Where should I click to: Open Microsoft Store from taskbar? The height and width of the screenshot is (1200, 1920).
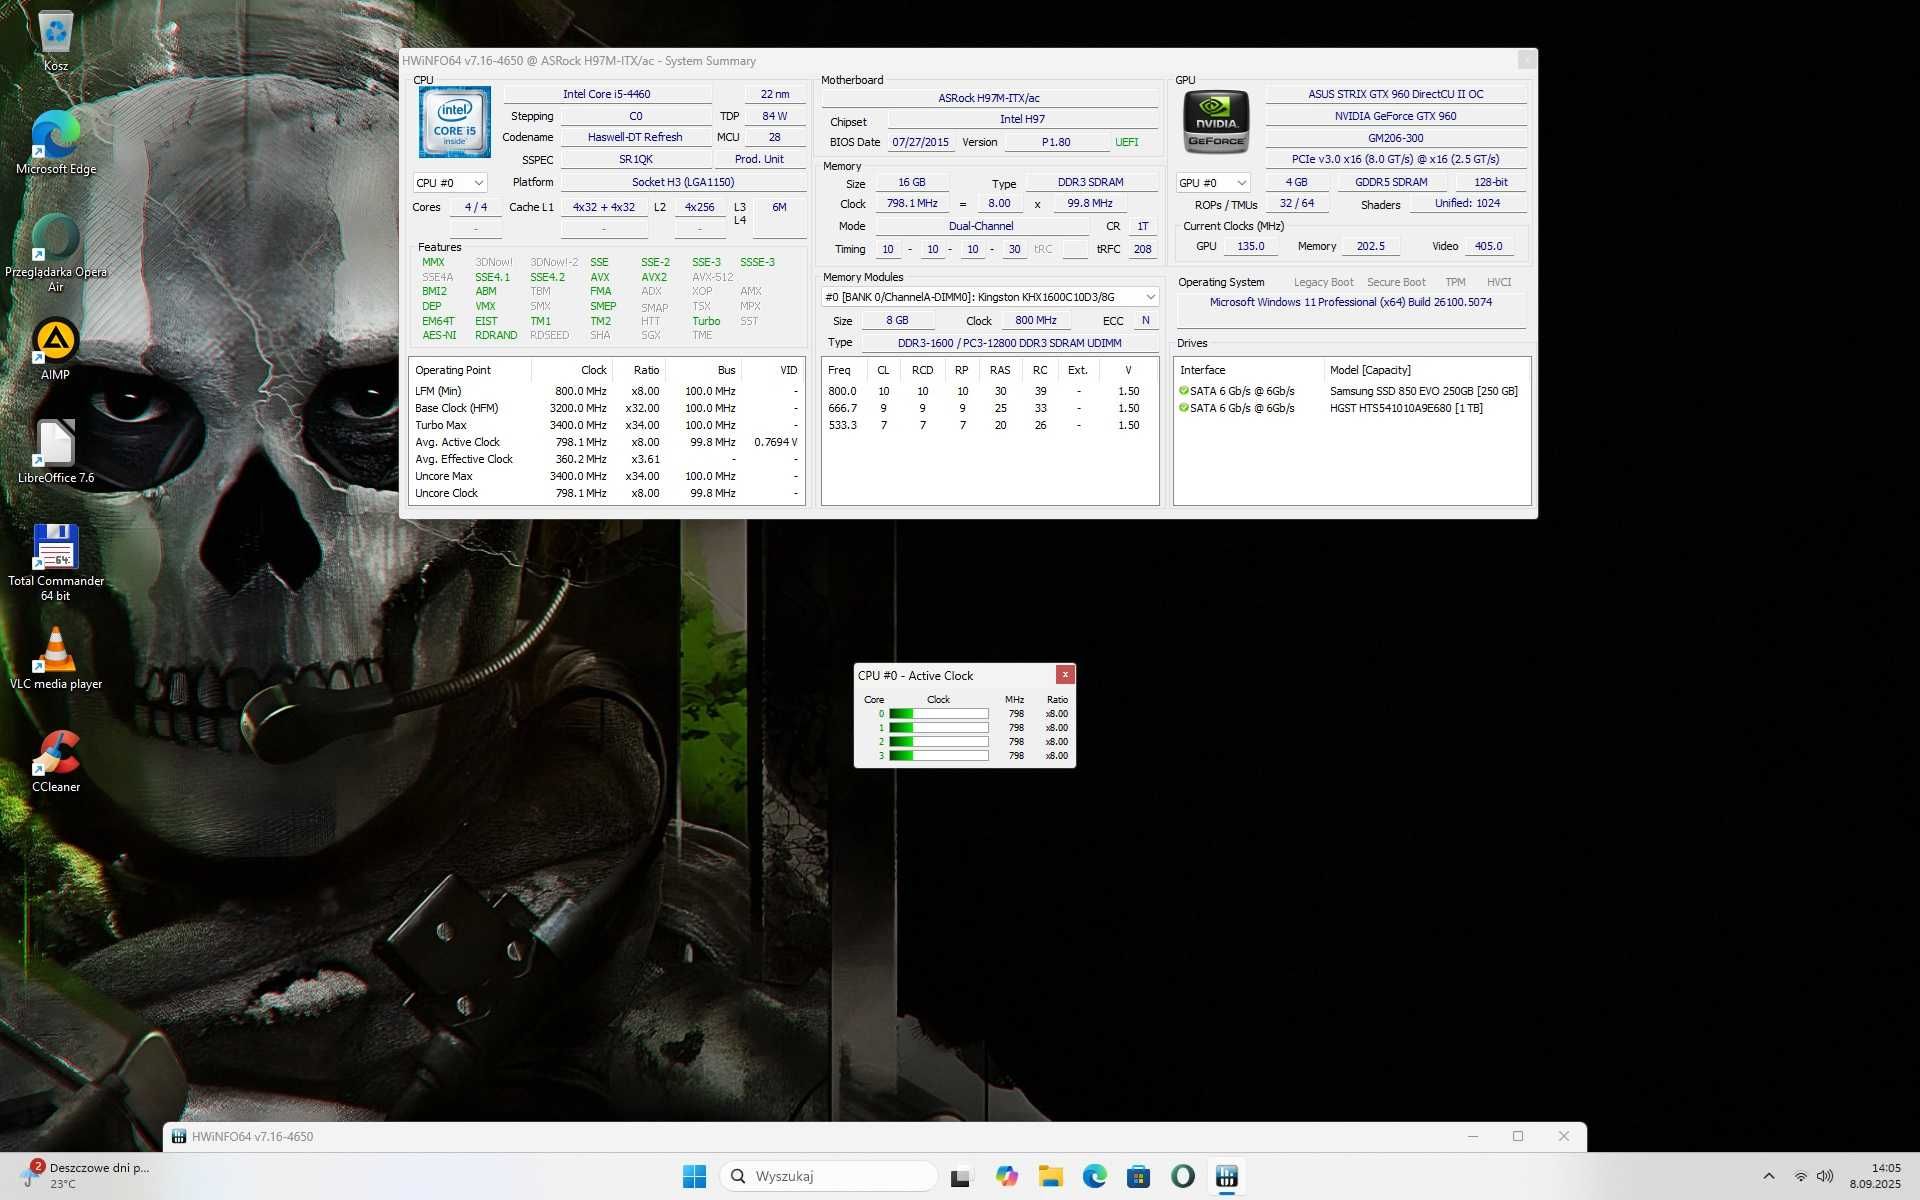coord(1138,1176)
